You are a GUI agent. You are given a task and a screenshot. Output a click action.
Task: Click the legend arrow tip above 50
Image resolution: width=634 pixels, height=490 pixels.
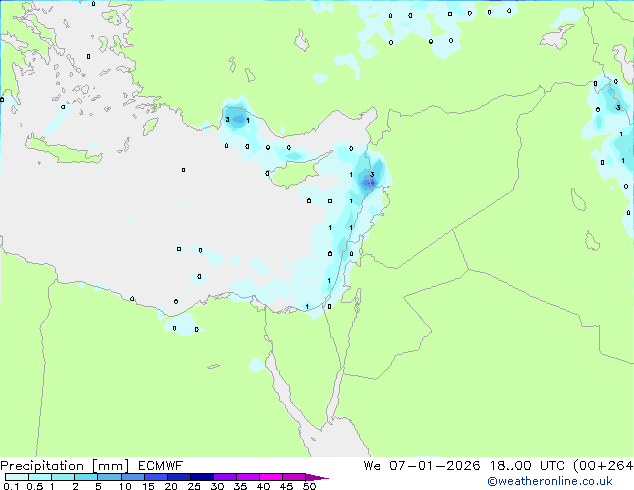tap(317, 477)
